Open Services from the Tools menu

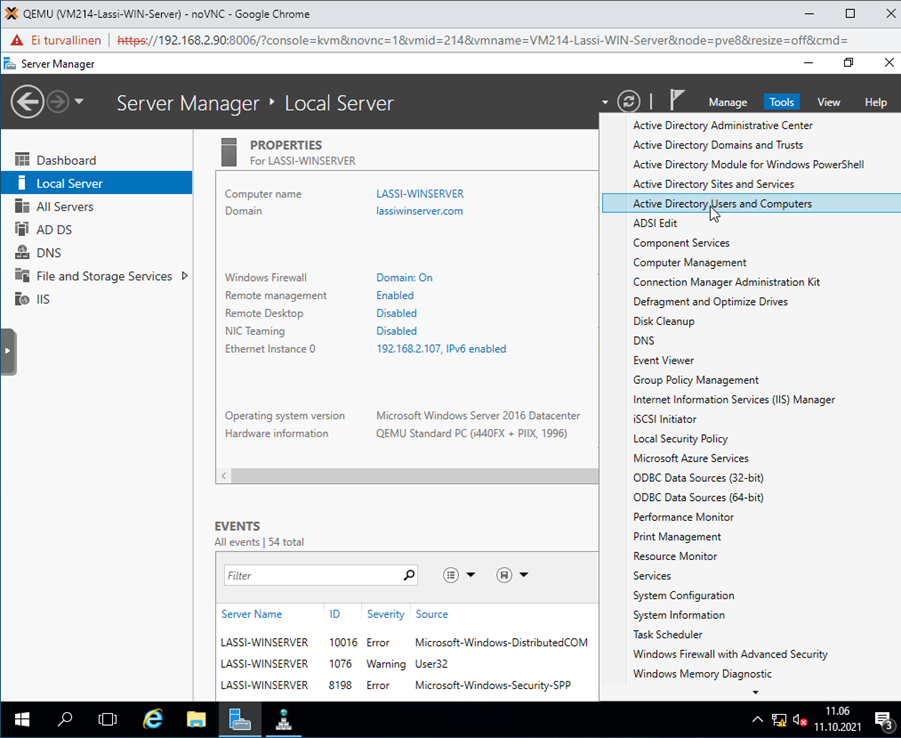point(652,576)
